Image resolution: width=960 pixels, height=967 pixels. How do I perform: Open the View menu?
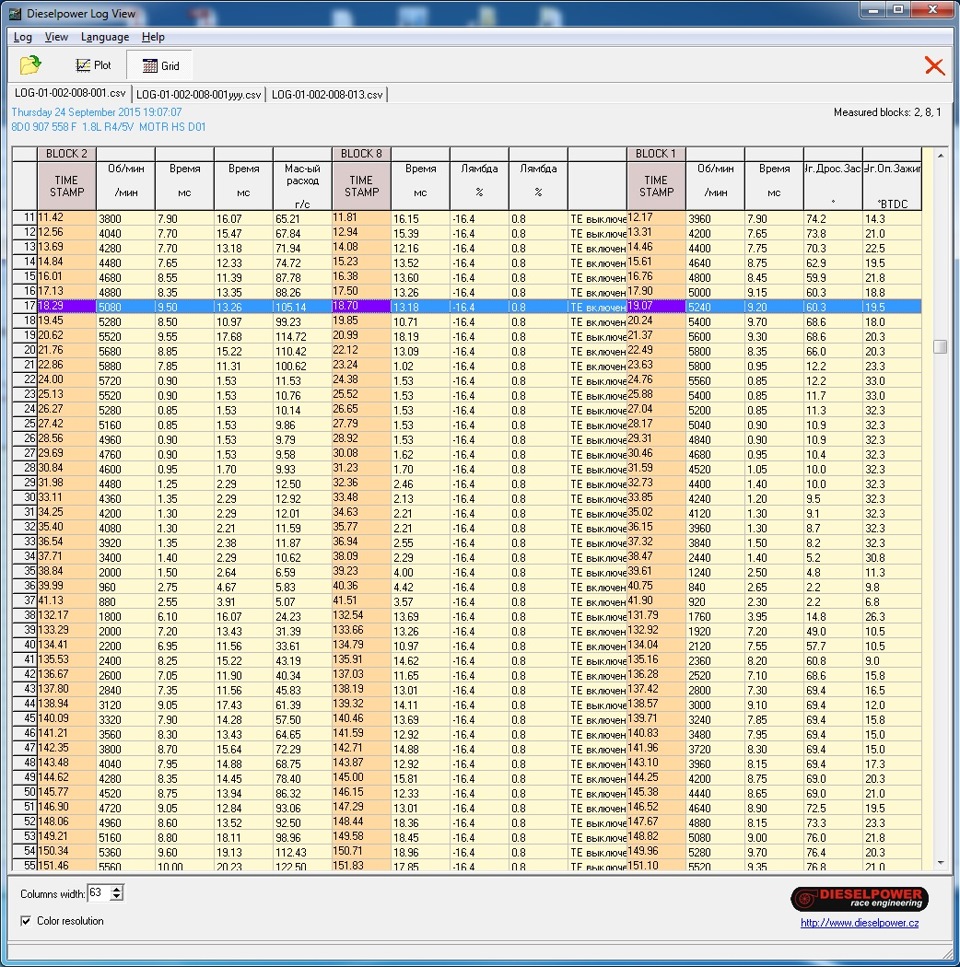[56, 37]
